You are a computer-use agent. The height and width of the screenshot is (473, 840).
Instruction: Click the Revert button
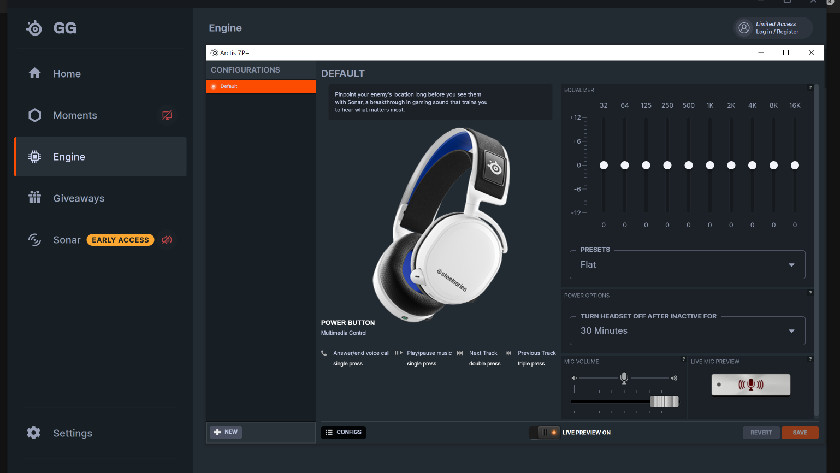pos(760,432)
